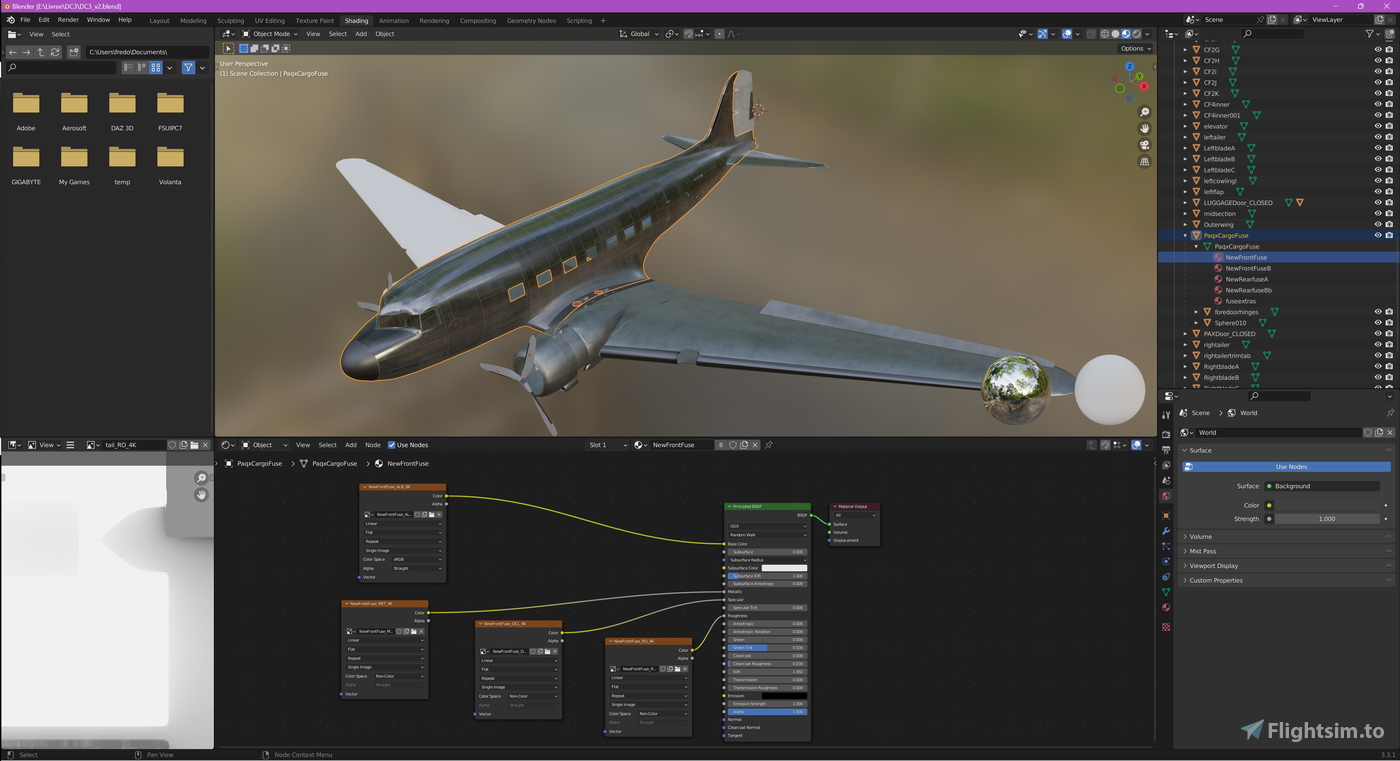Enable Rendered viewport shading mode
This screenshot has width=1400, height=761.
[x=1137, y=33]
